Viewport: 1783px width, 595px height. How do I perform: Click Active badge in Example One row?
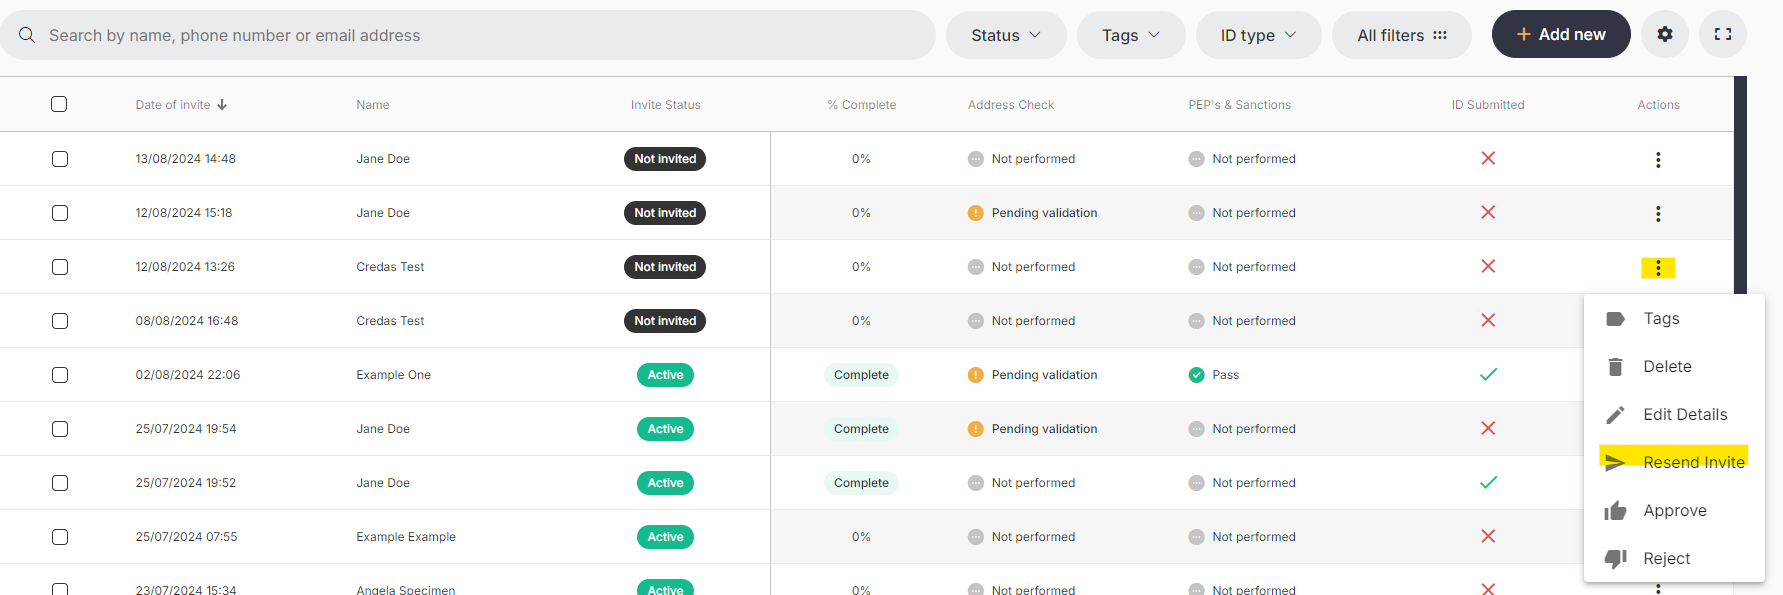point(665,375)
